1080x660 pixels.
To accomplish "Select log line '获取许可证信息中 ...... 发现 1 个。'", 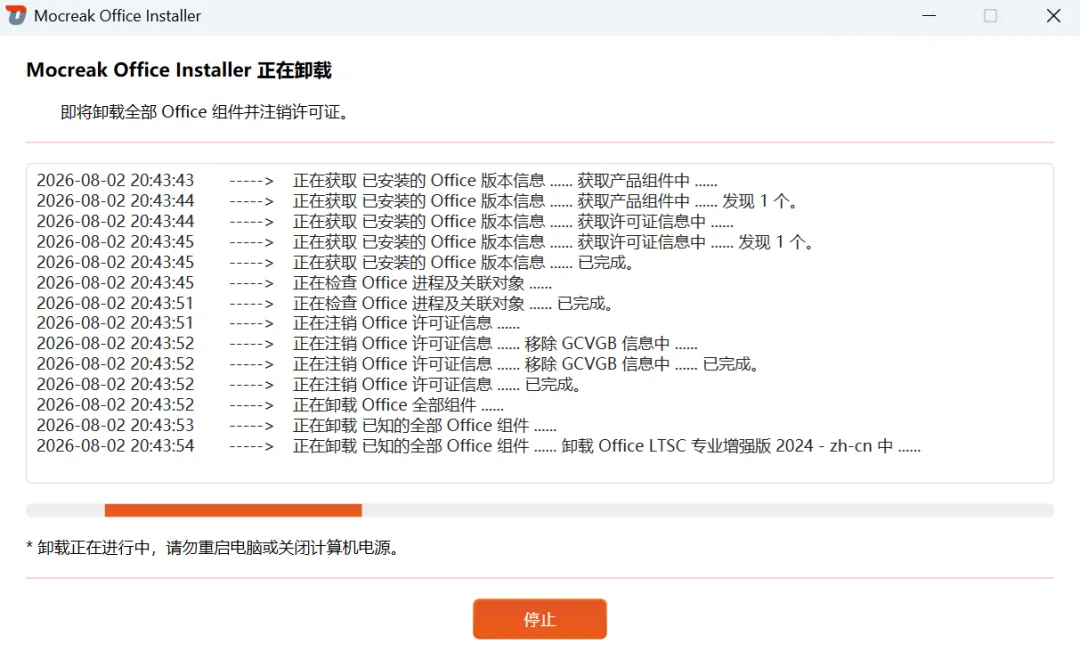I will point(425,242).
